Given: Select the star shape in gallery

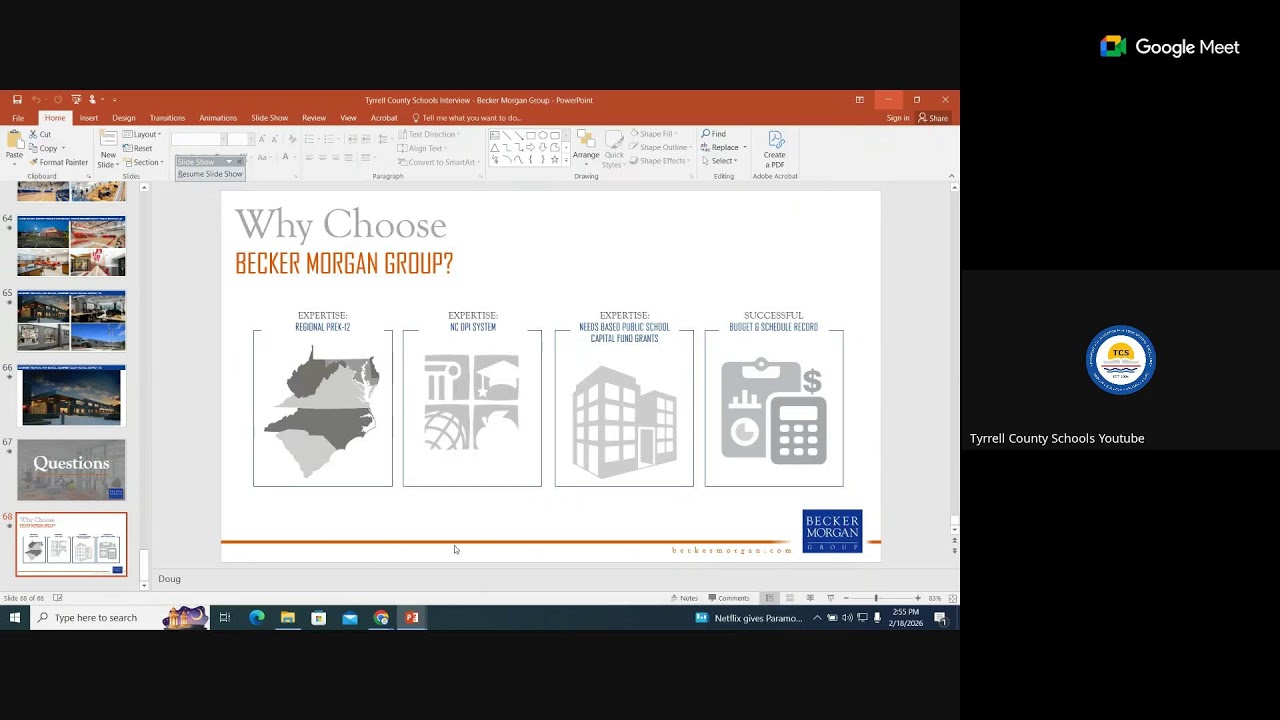Looking at the screenshot, I should click(x=555, y=160).
